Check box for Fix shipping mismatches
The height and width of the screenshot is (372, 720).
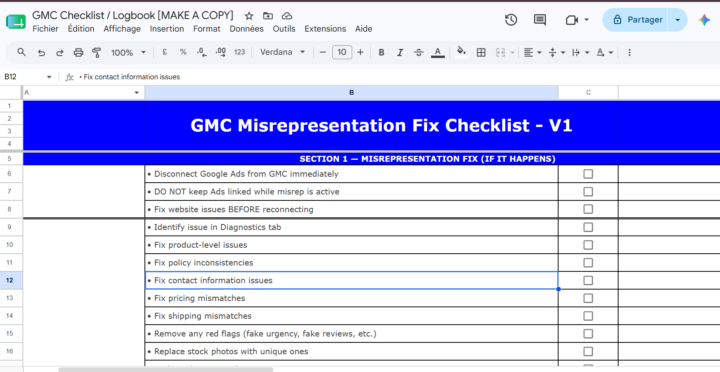(588, 316)
